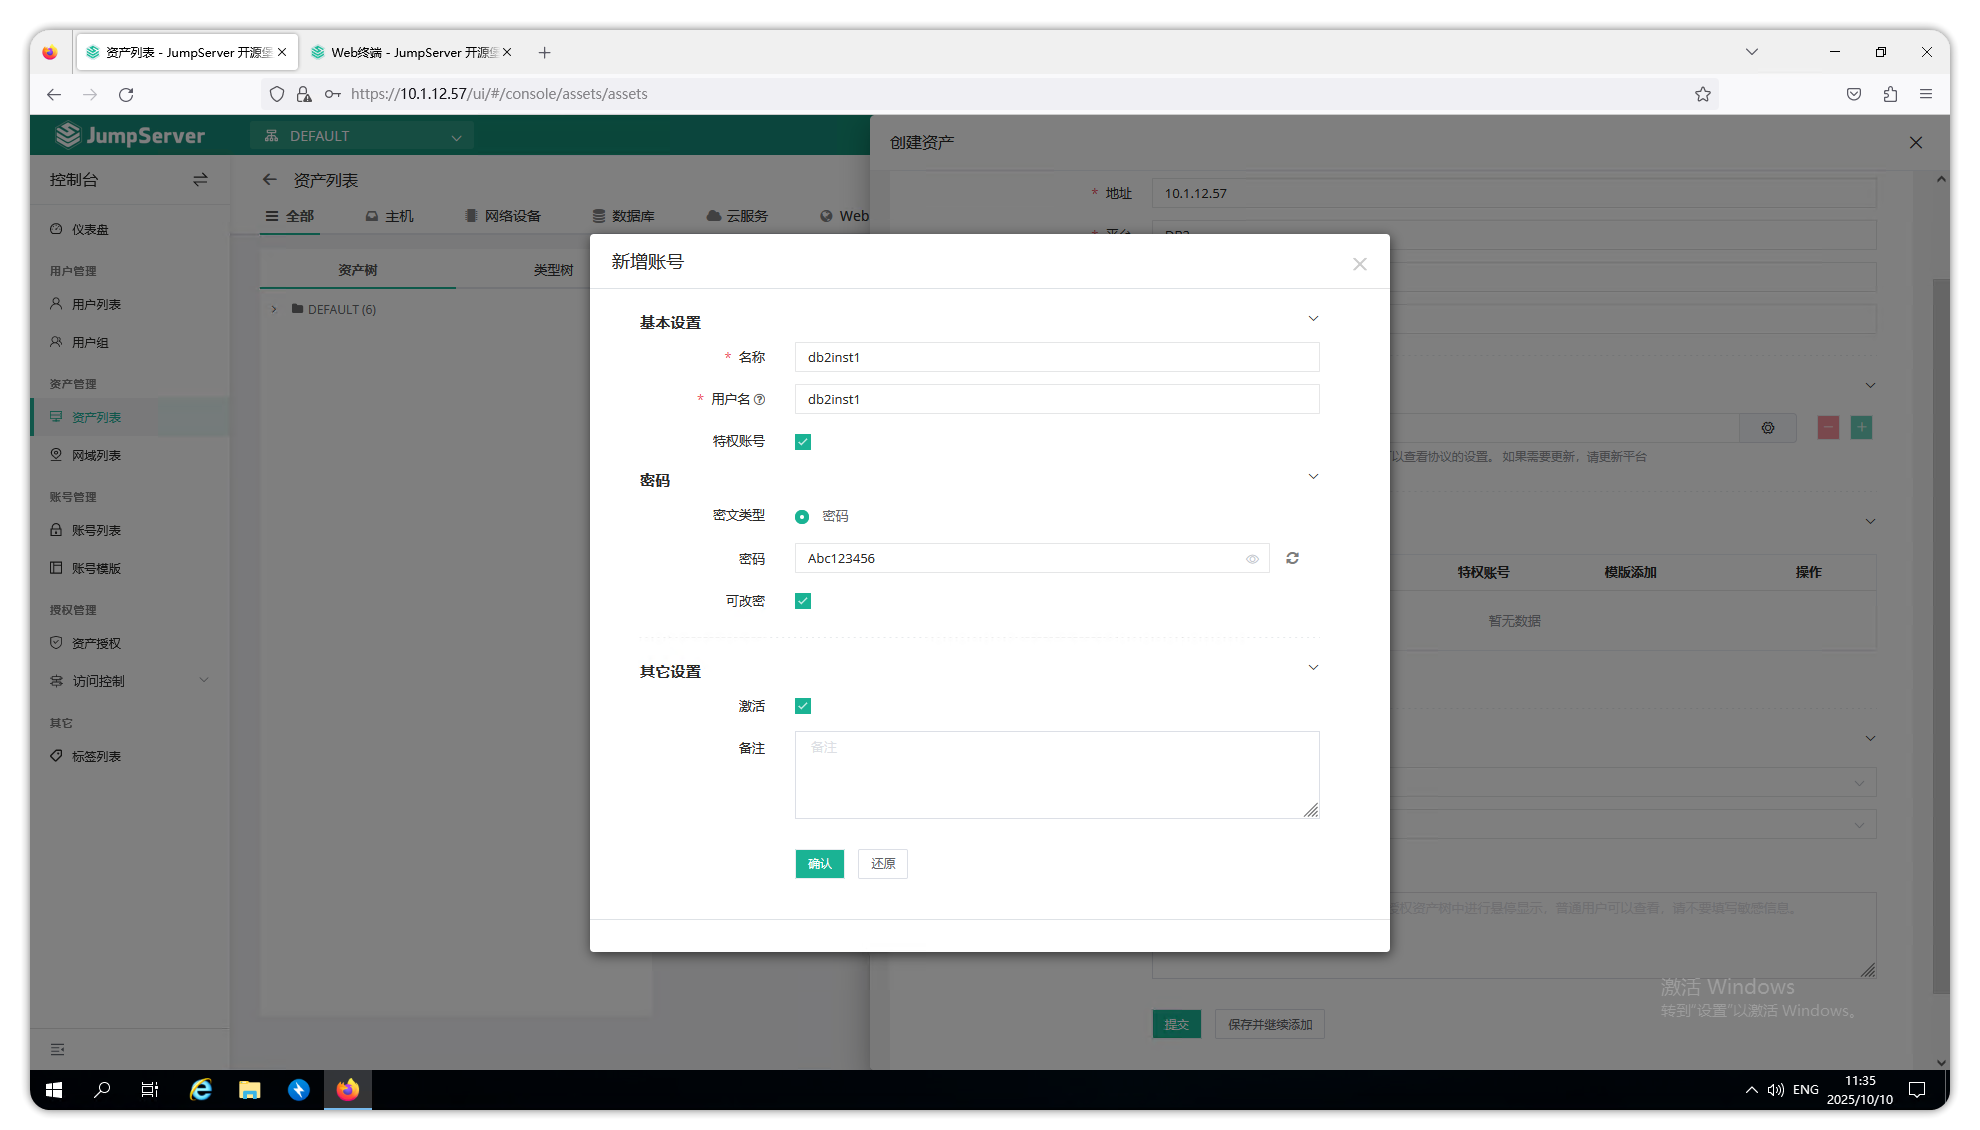Click the Firefox bookmark star icon

click(x=1703, y=94)
